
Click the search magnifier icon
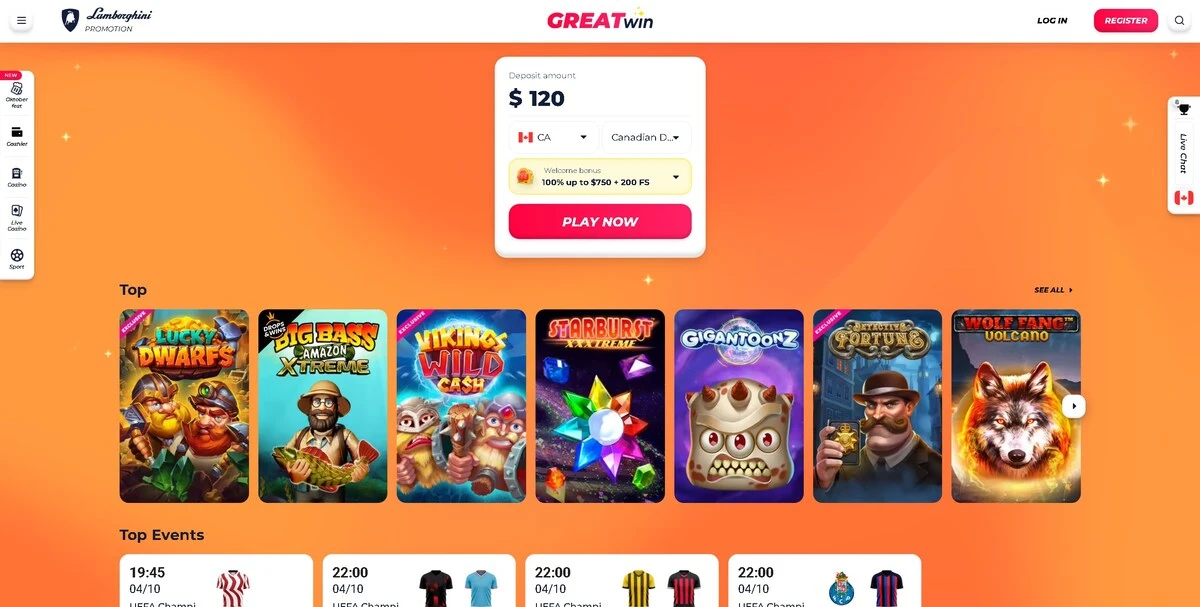1179,20
